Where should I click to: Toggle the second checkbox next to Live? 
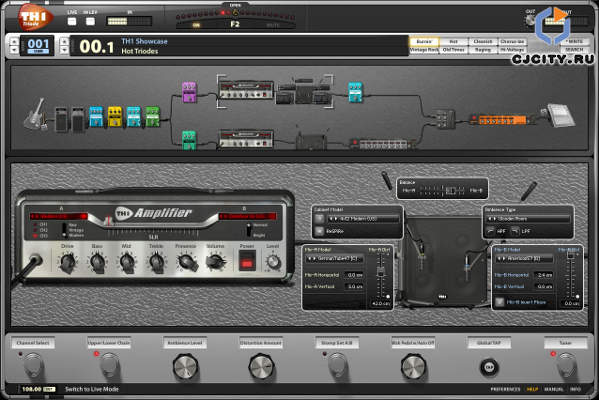tap(90, 21)
